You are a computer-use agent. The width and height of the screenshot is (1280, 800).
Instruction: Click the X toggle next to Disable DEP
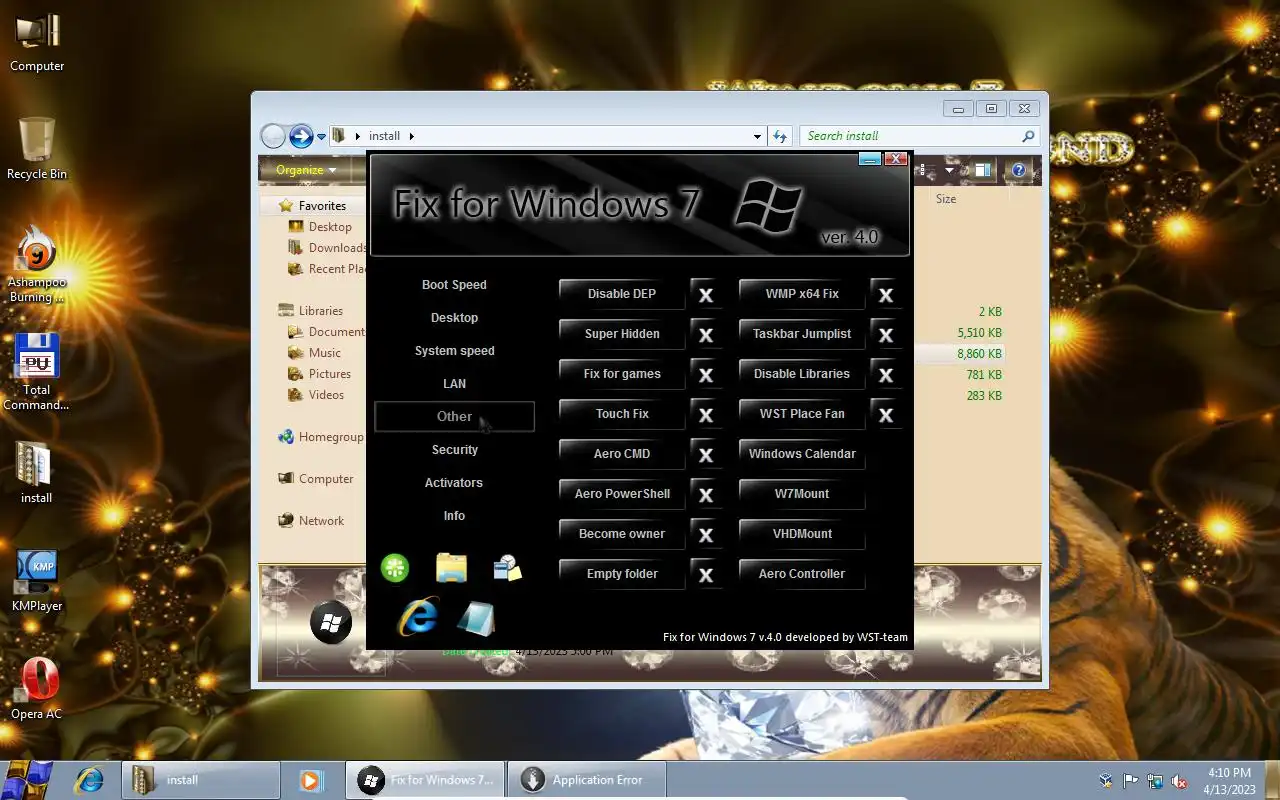[x=706, y=295]
